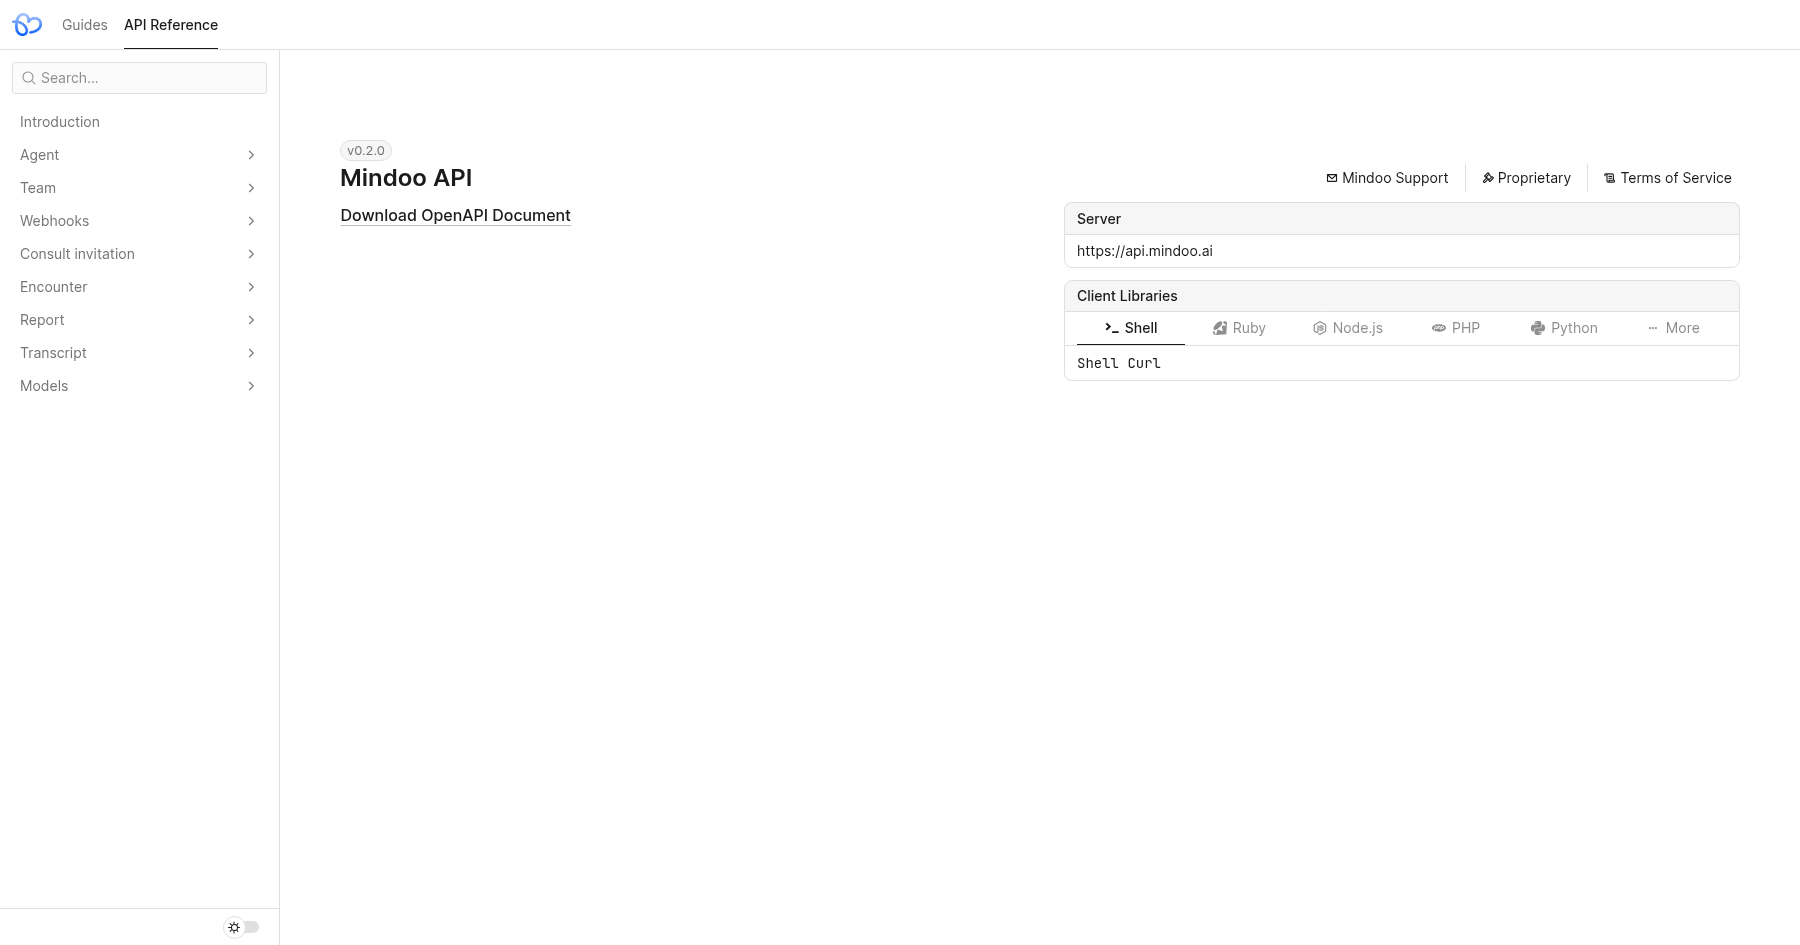Screen dimensions: 1800x945
Task: Expand the Consult invitation chevron
Action: pyautogui.click(x=251, y=254)
